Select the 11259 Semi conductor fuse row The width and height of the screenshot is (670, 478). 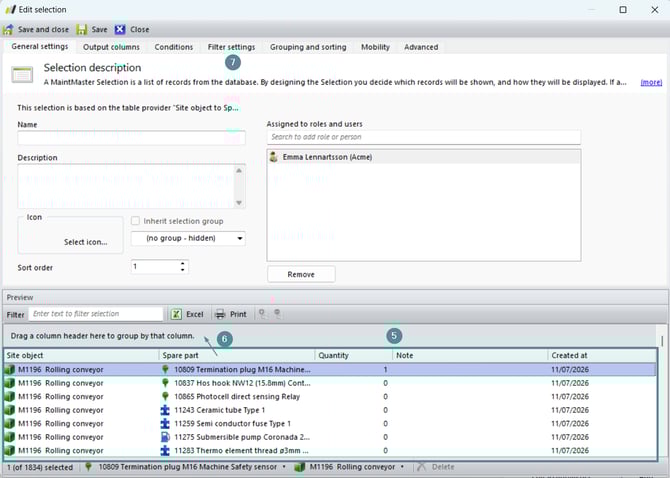click(x=330, y=423)
